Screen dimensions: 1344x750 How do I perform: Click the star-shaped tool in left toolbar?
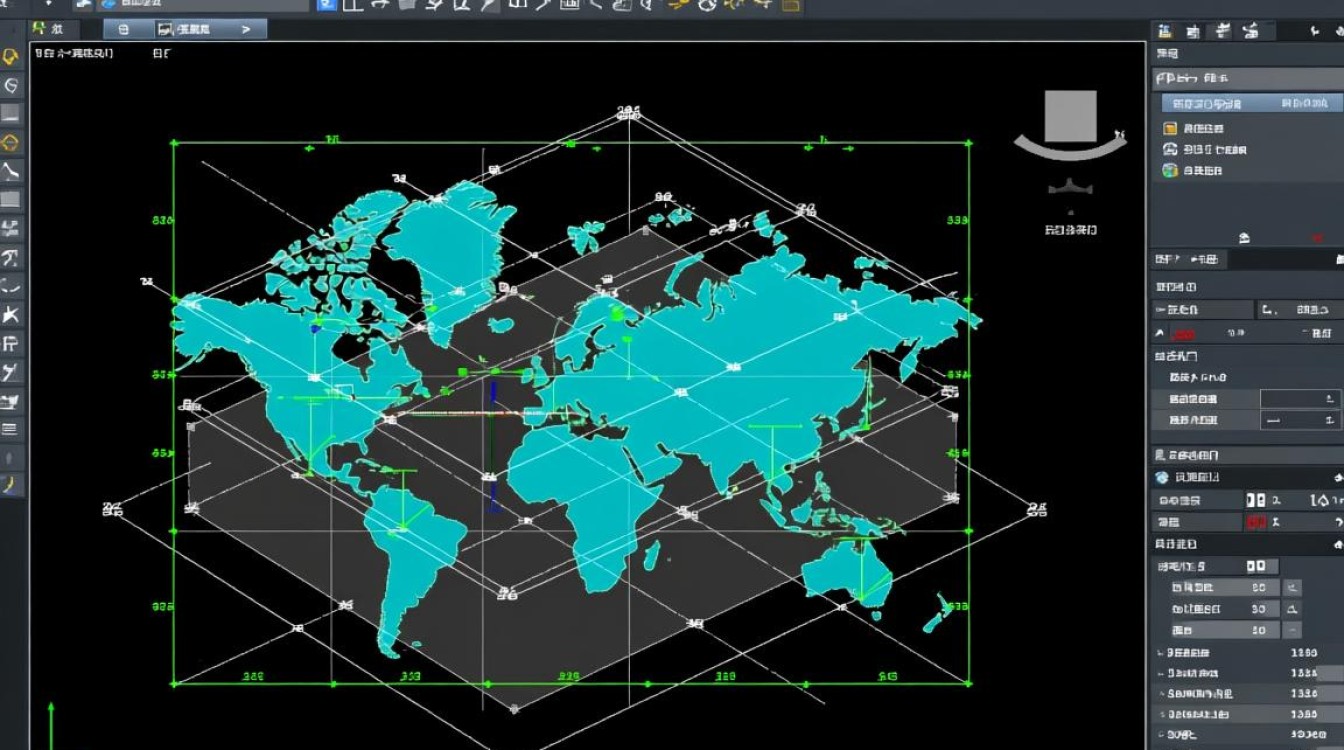click(x=12, y=315)
